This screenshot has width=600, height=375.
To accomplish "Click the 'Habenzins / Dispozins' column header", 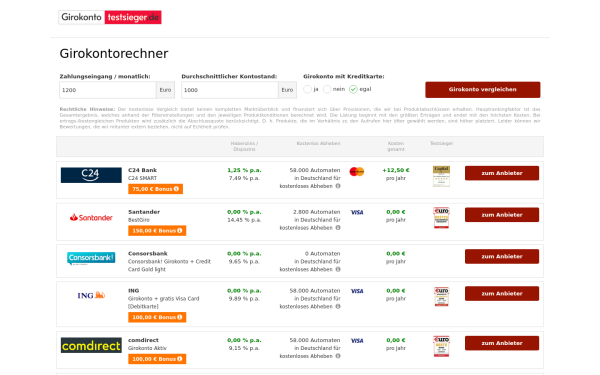I will pyautogui.click(x=244, y=146).
